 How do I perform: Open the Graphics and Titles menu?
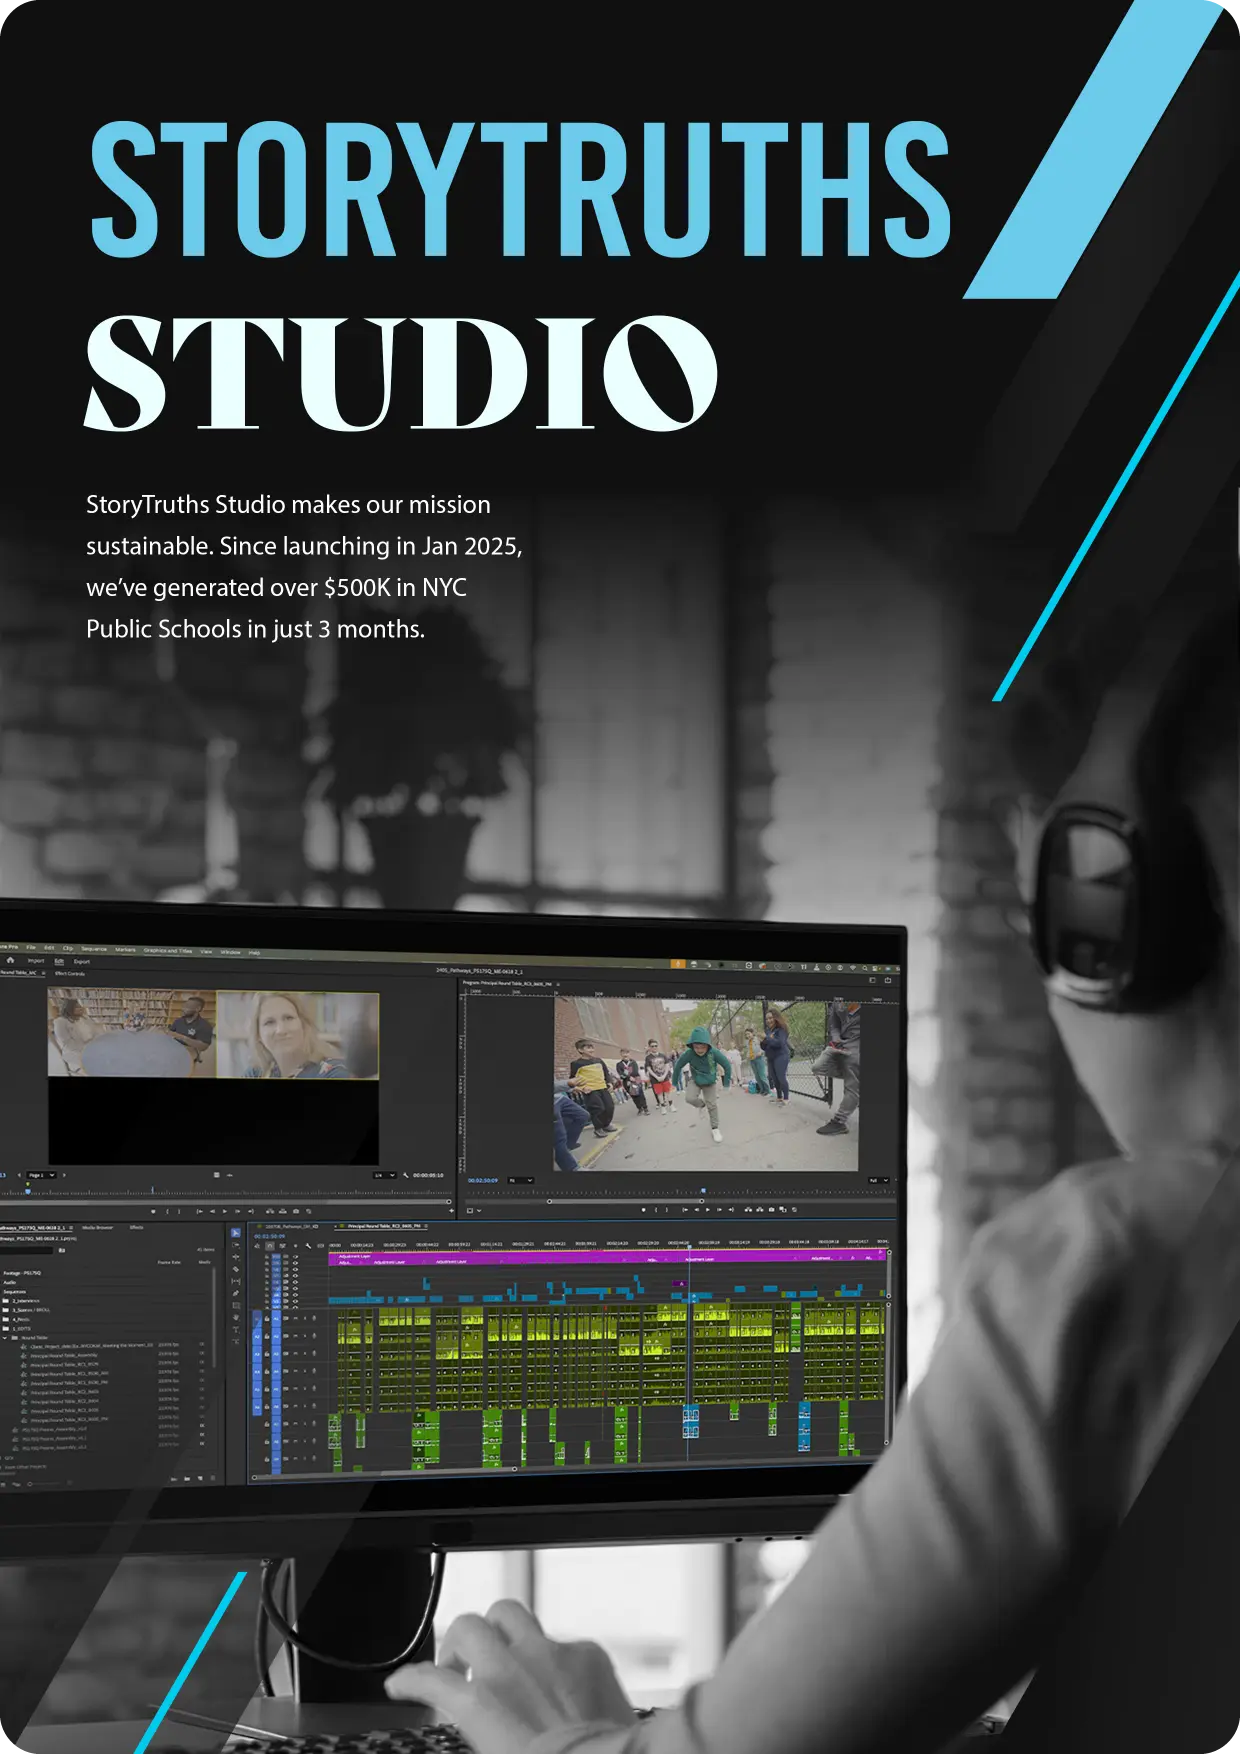[168, 951]
